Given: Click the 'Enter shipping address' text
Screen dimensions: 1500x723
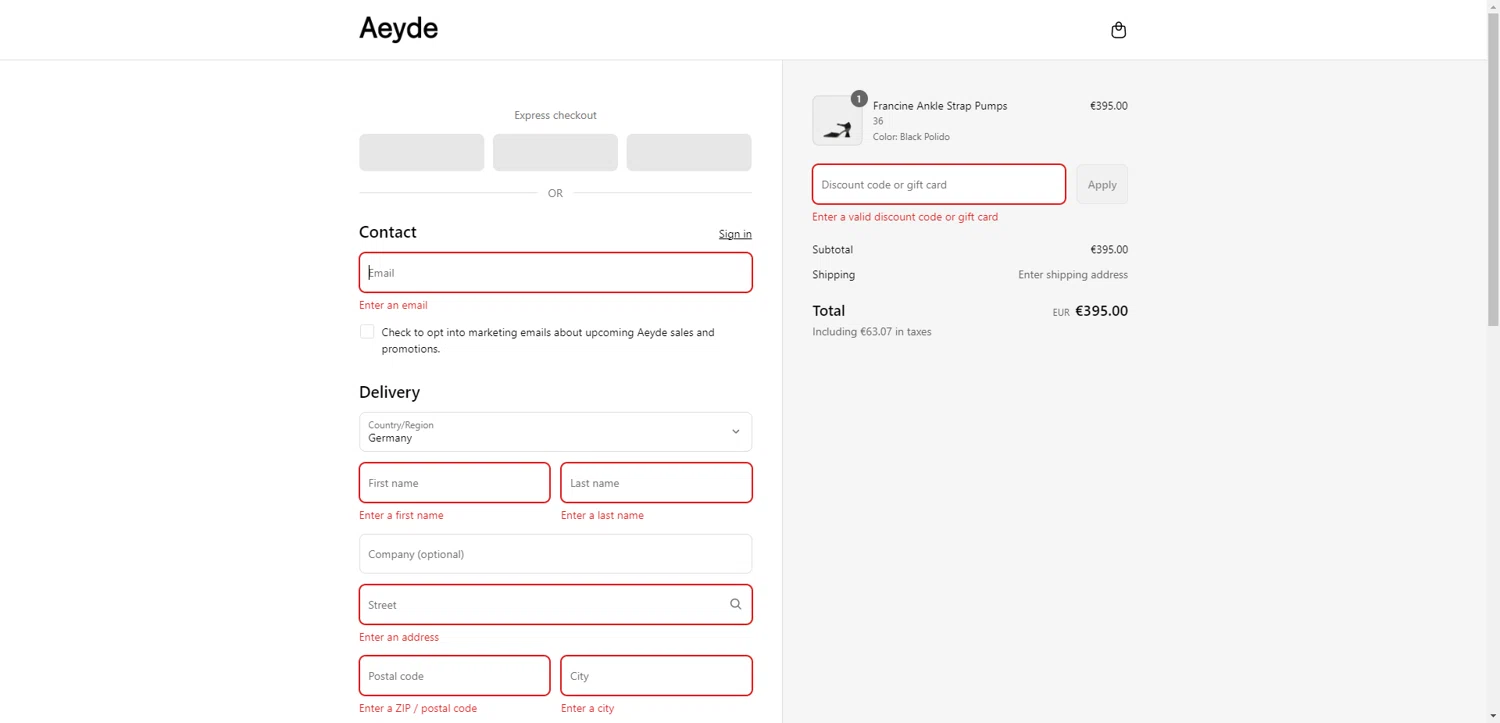Looking at the screenshot, I should pyautogui.click(x=1073, y=275).
